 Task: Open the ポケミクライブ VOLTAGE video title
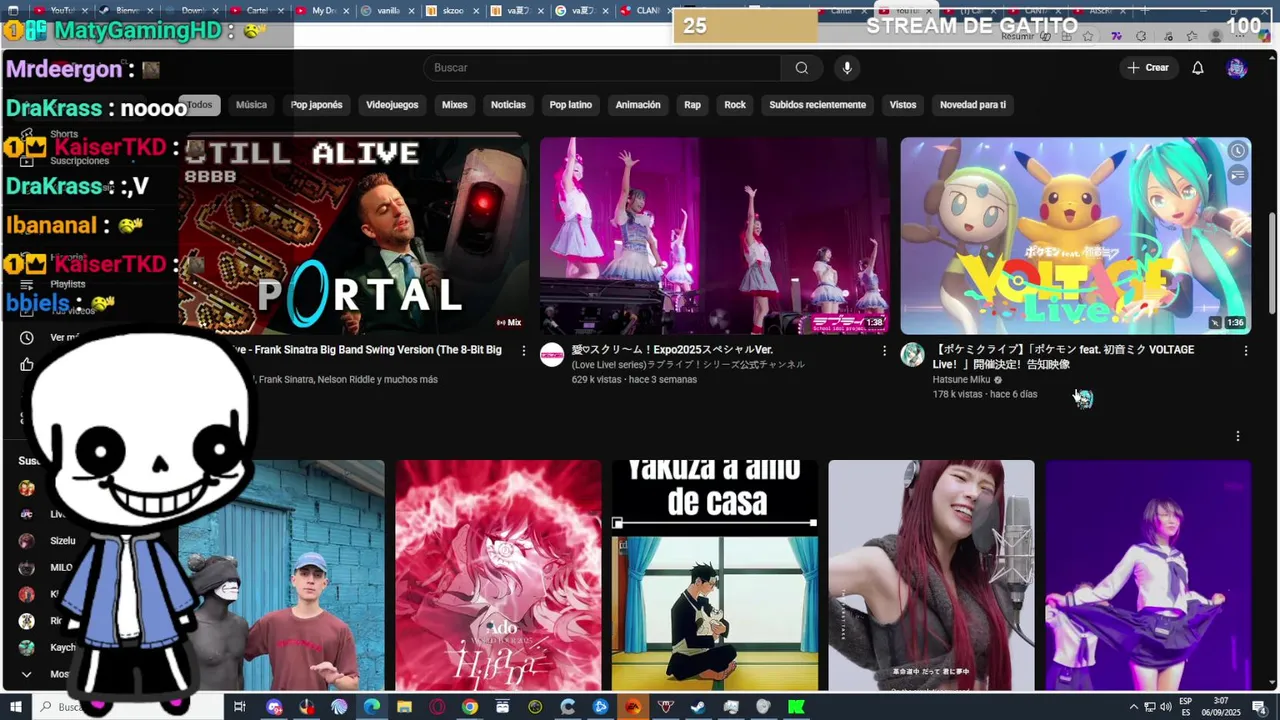(1063, 357)
